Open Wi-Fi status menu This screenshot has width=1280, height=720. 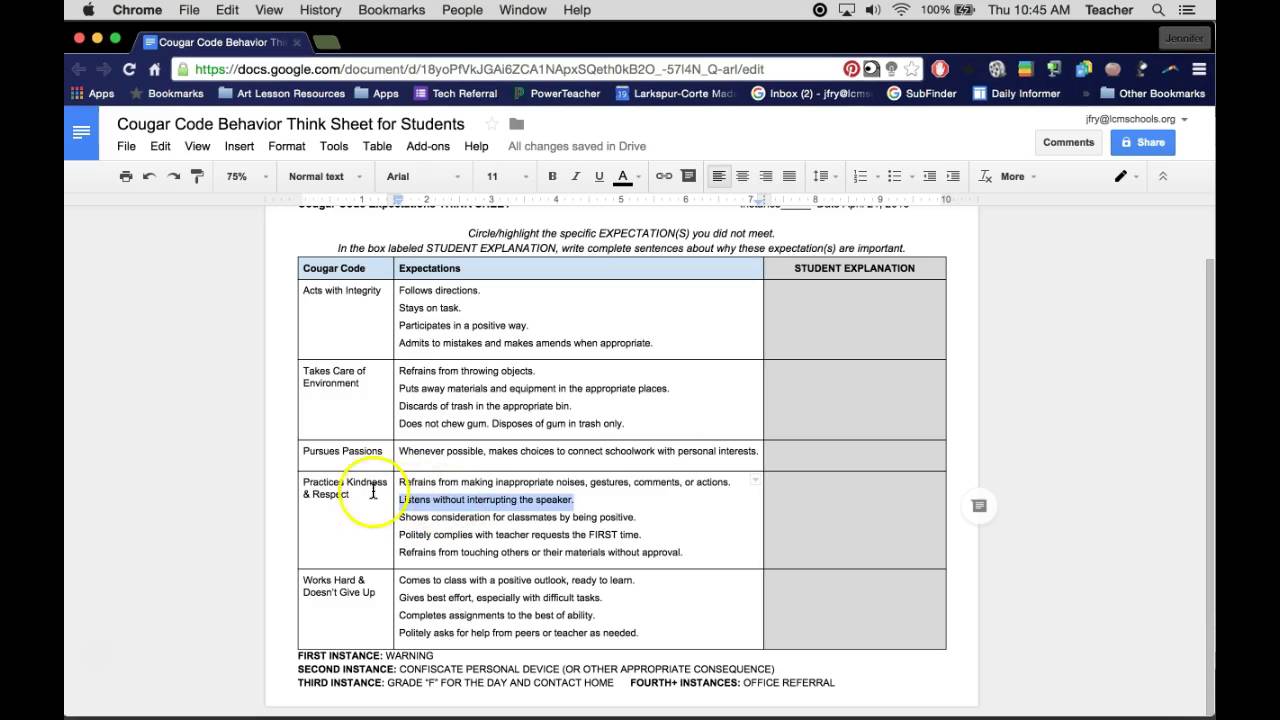point(901,10)
